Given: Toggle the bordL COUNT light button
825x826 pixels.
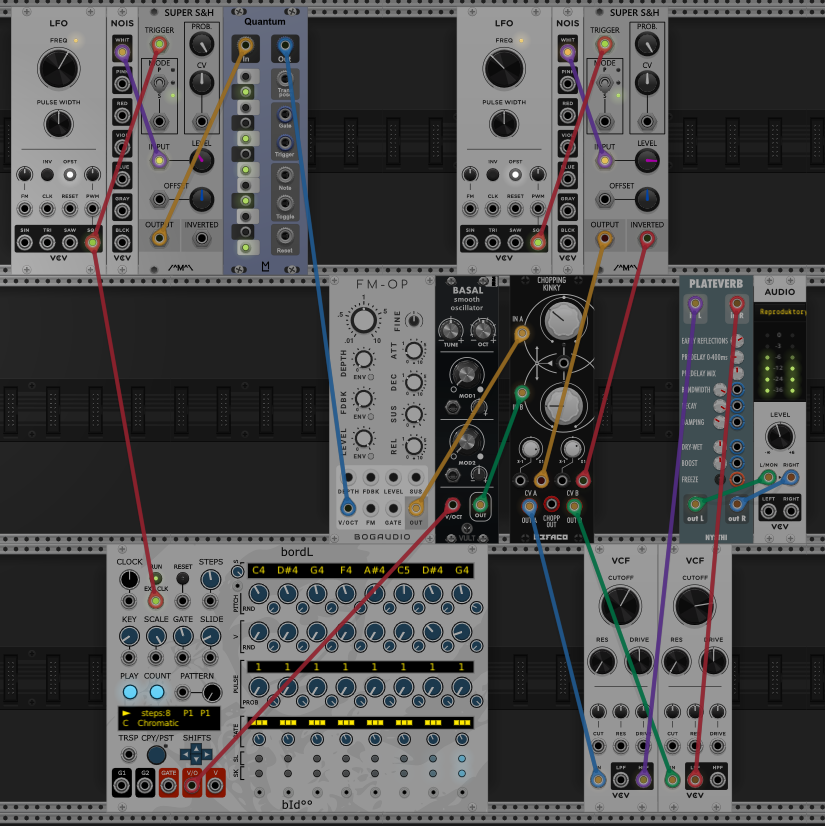Looking at the screenshot, I should (x=157, y=692).
